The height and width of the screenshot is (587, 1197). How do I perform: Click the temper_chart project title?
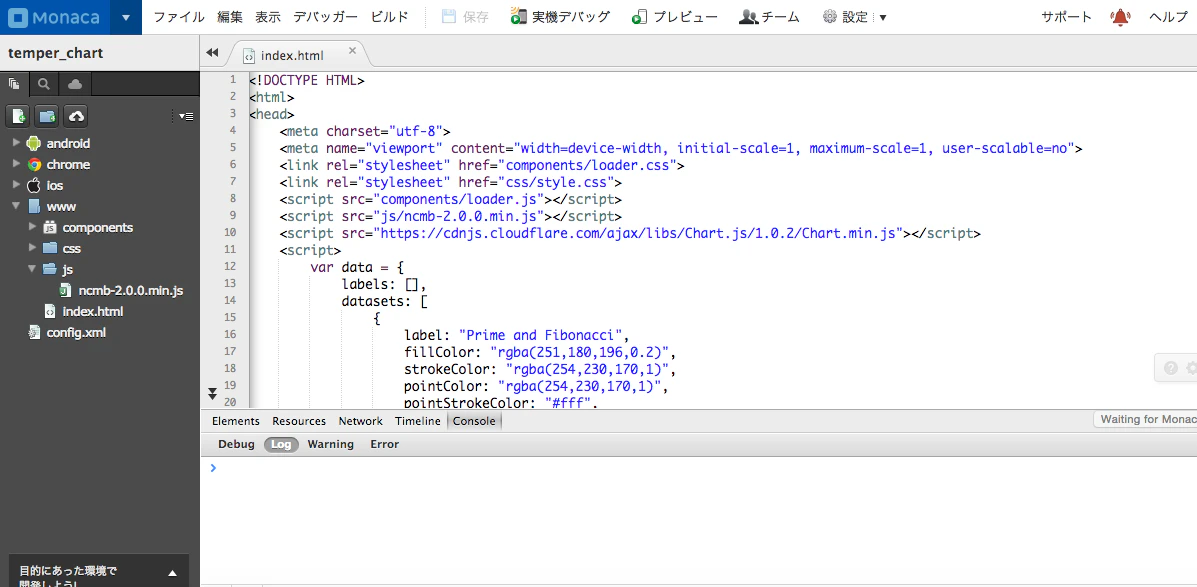tap(55, 53)
